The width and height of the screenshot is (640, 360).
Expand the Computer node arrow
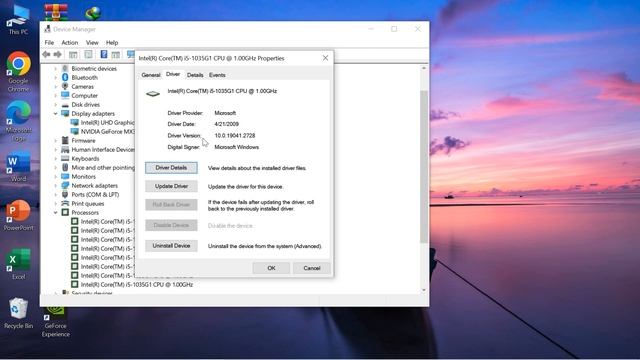56,96
